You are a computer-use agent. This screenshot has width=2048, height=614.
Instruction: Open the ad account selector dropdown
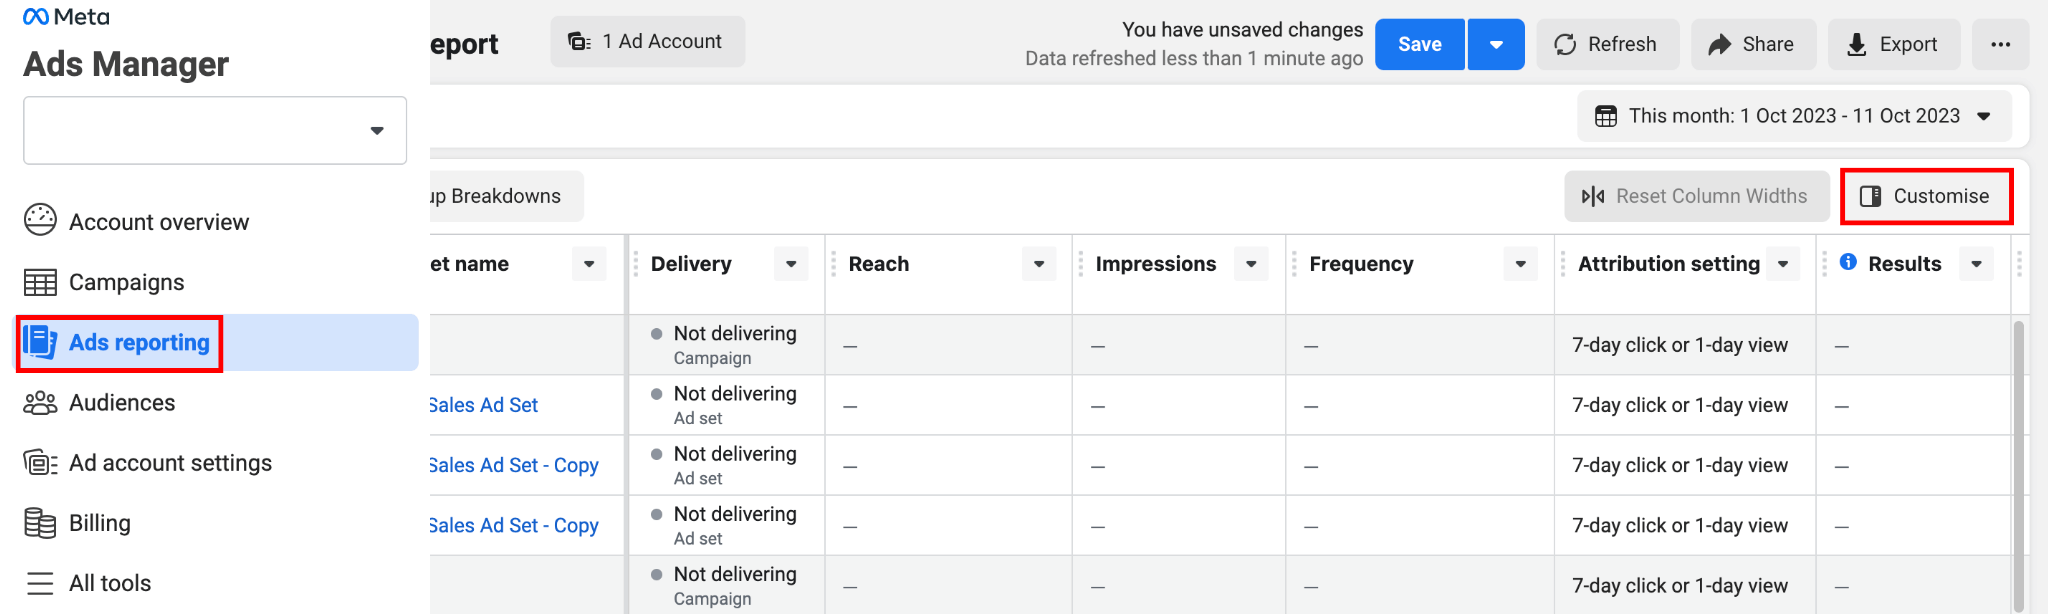click(215, 130)
